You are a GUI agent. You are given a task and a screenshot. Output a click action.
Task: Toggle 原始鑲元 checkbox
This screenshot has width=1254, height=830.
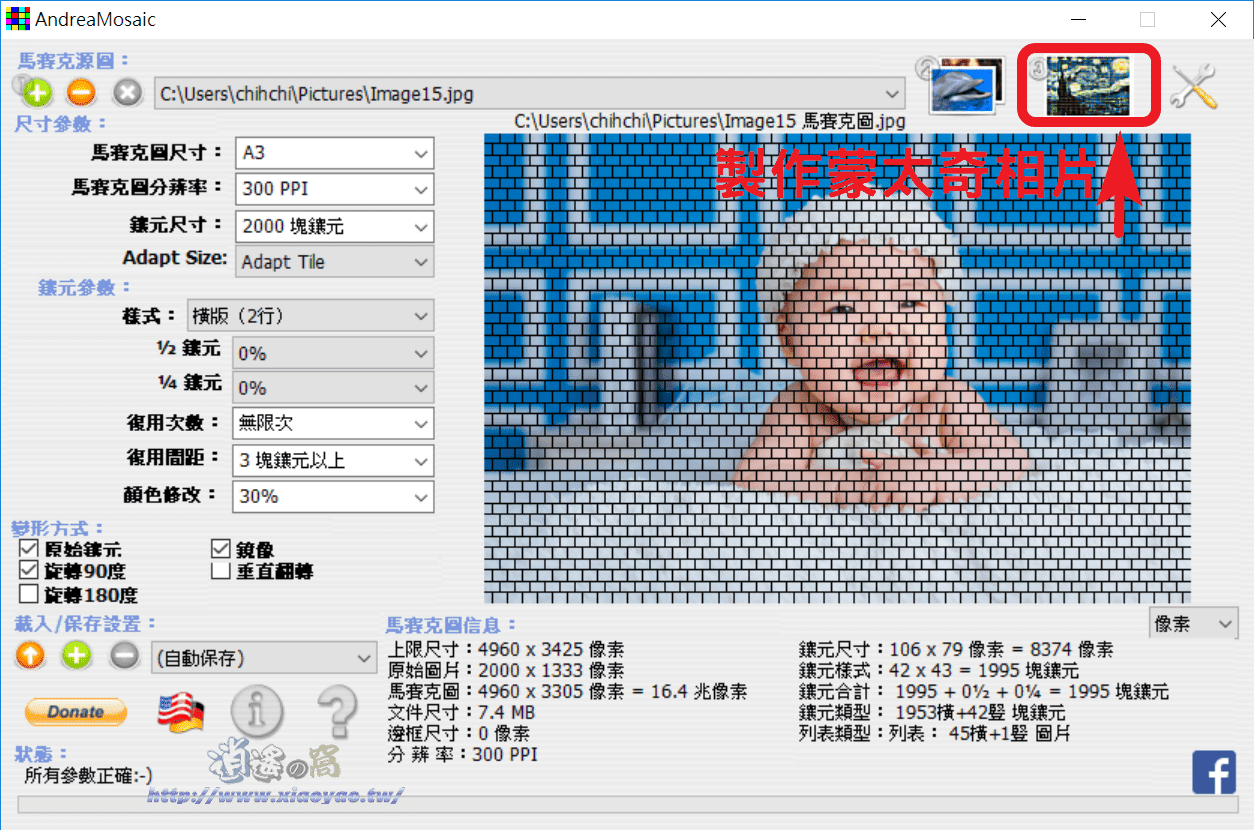point(28,550)
